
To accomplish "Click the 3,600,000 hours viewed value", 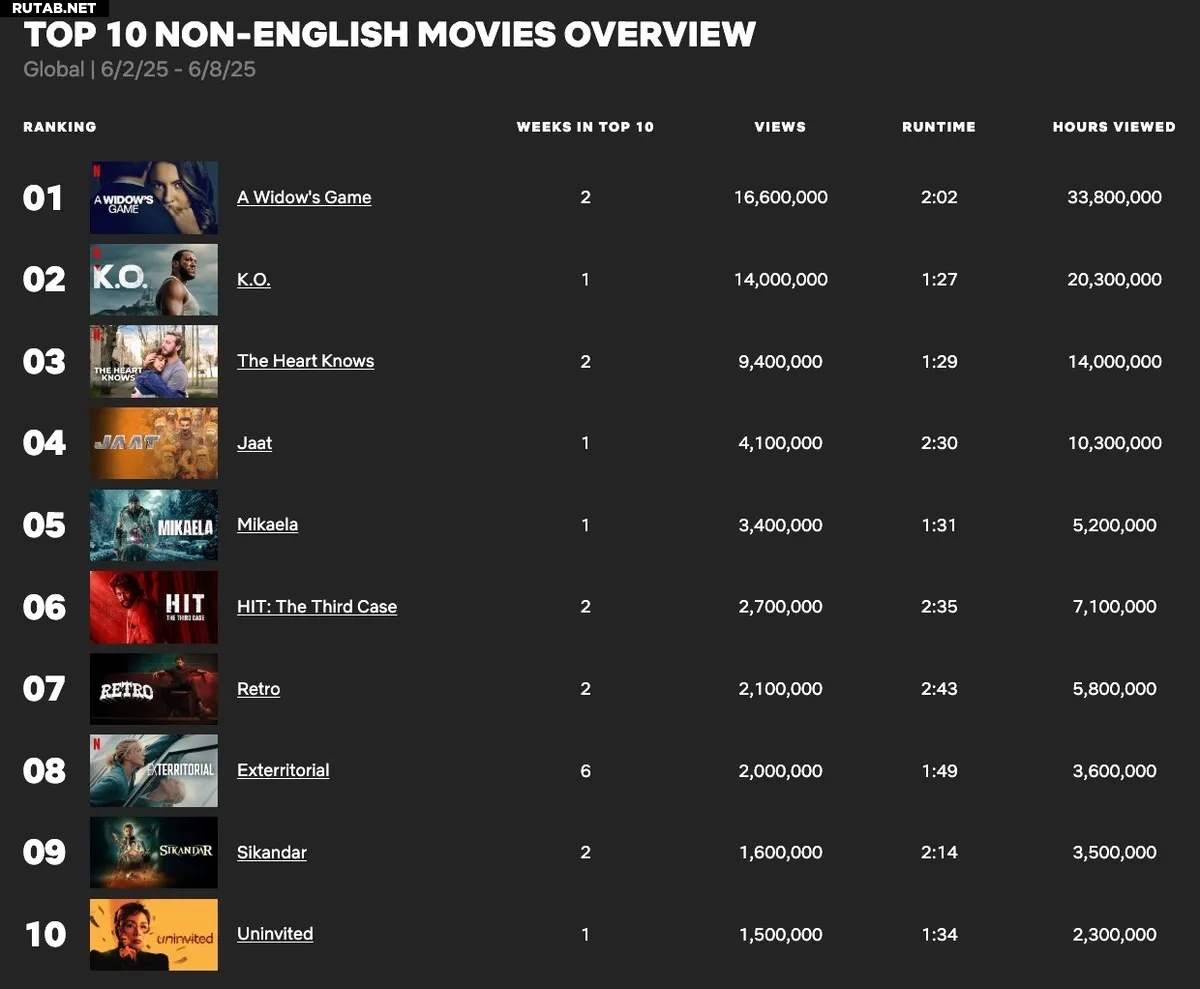I will [x=1115, y=770].
